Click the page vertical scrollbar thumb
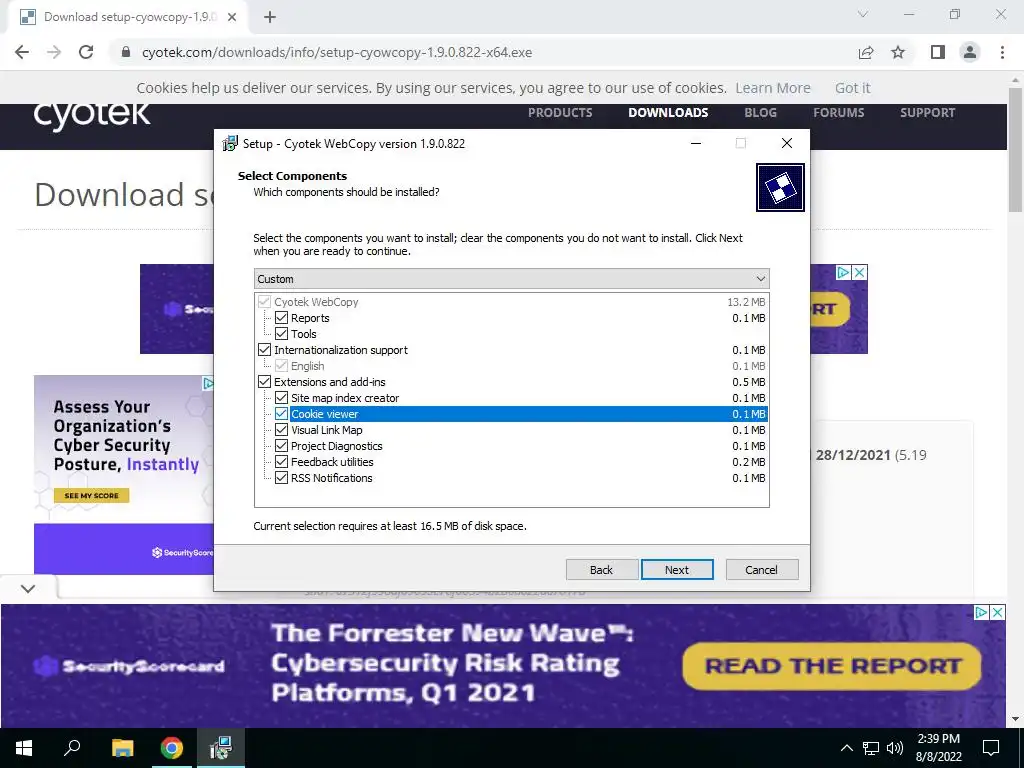Image resolution: width=1024 pixels, height=768 pixels. (x=1015, y=149)
